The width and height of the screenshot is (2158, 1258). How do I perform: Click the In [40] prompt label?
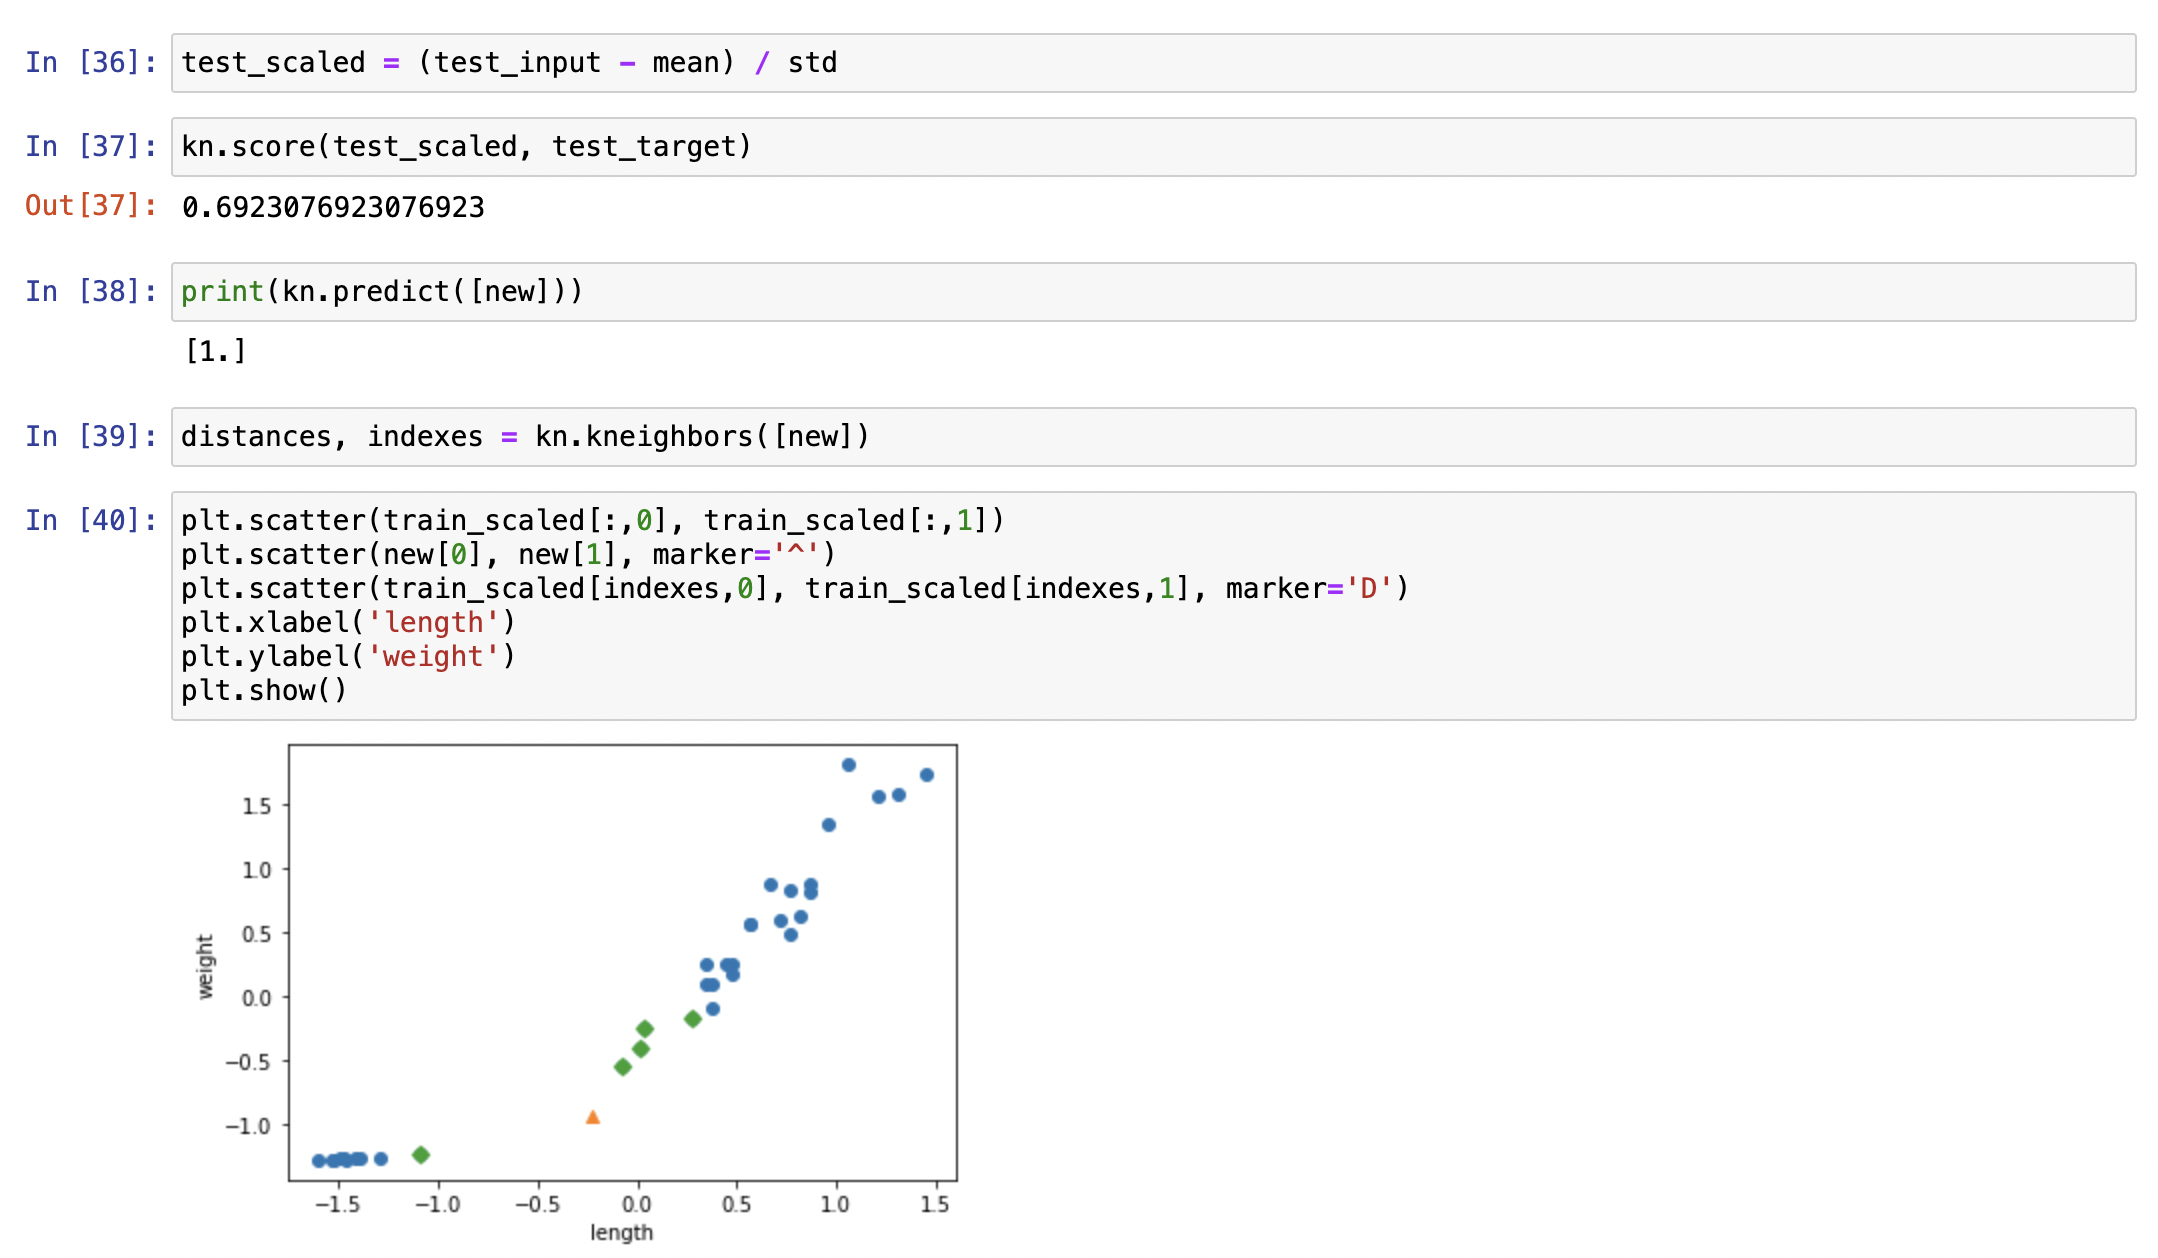91,520
